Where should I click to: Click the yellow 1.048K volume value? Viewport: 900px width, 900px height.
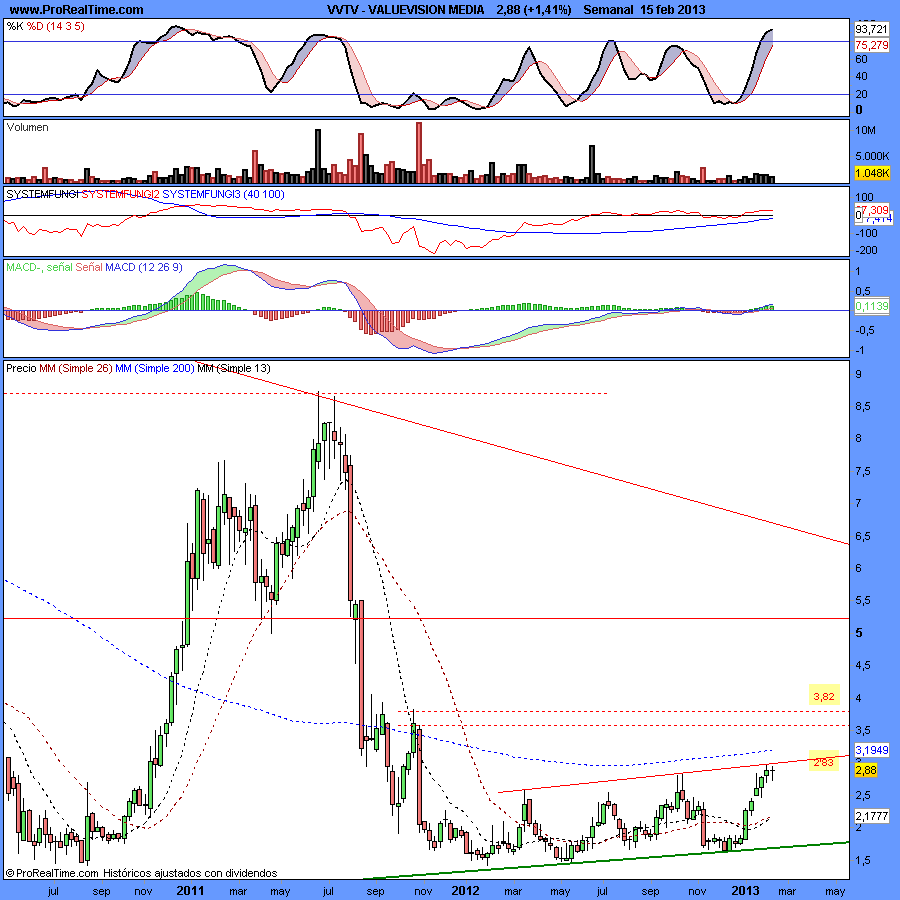872,173
